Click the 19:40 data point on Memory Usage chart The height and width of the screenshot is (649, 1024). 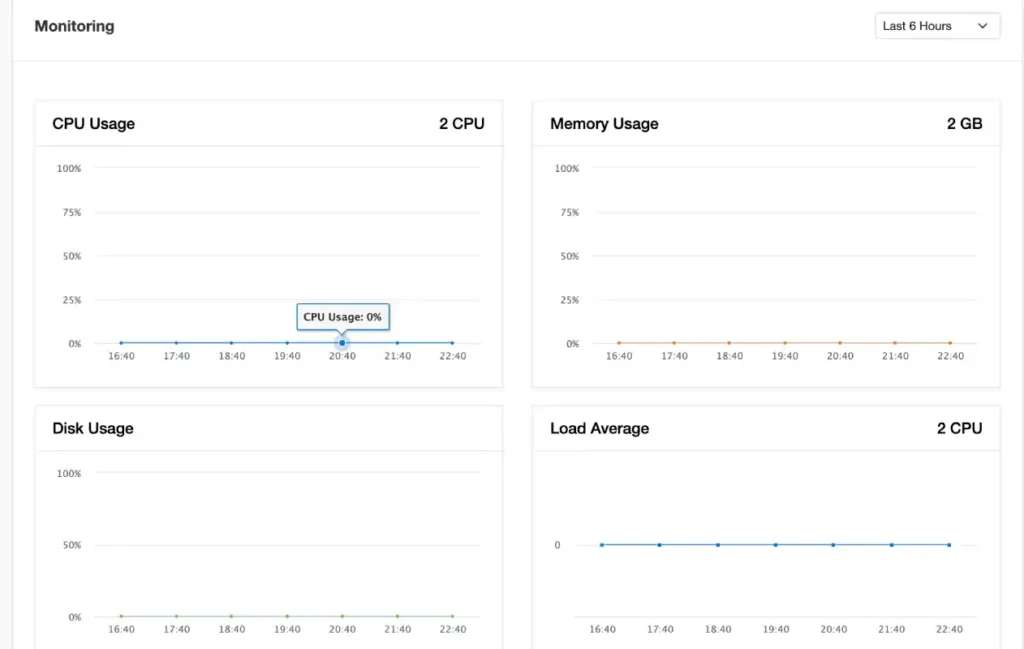(785, 343)
